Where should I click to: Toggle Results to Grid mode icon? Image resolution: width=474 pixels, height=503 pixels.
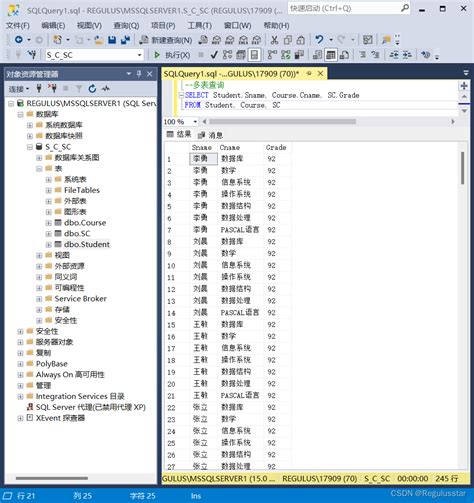click(x=331, y=55)
